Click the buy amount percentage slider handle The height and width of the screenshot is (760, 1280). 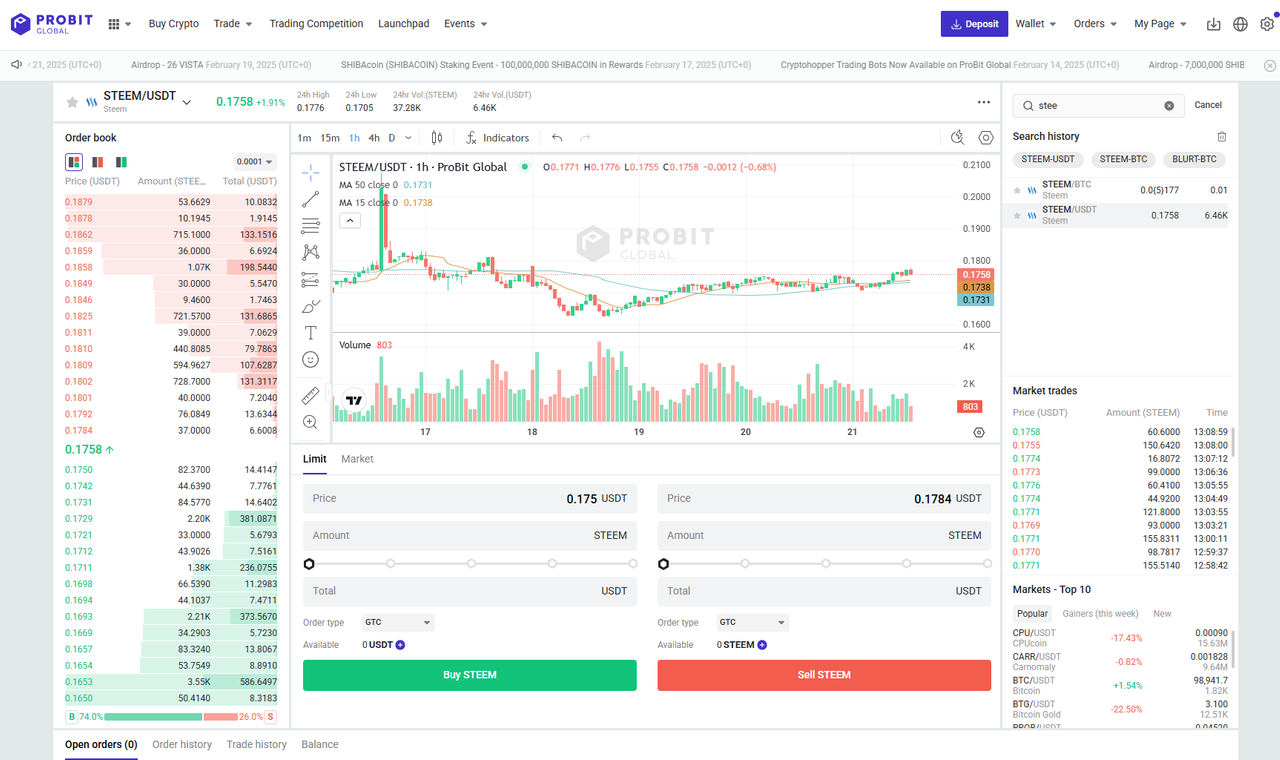309,564
